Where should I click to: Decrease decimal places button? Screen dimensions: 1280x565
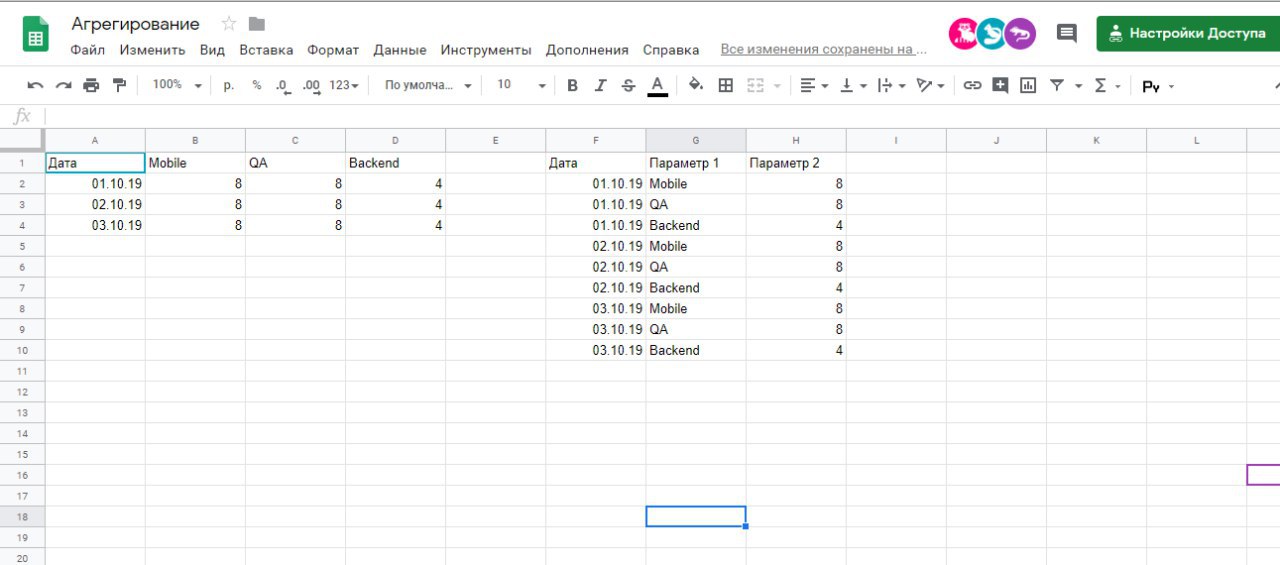(x=284, y=86)
